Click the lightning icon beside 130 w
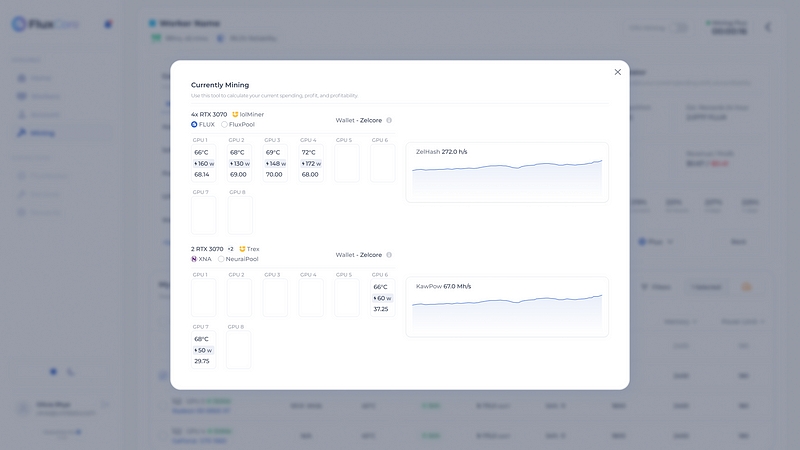Screen dimensions: 800x450 232,164
